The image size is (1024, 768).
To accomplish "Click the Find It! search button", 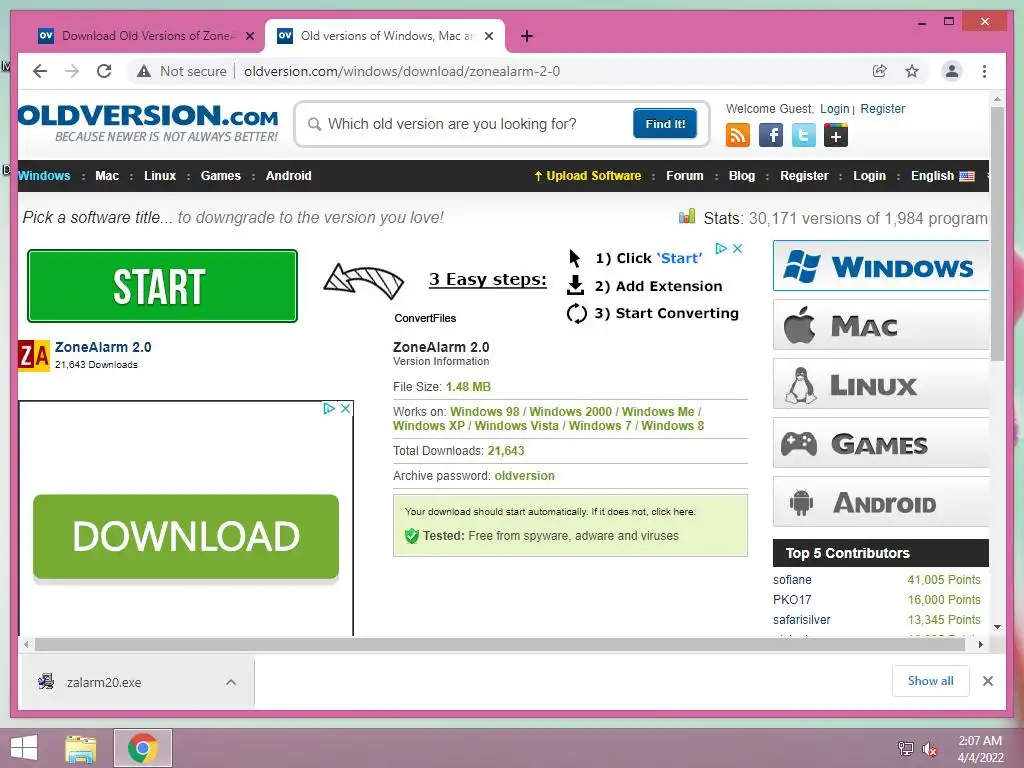I will pos(665,123).
